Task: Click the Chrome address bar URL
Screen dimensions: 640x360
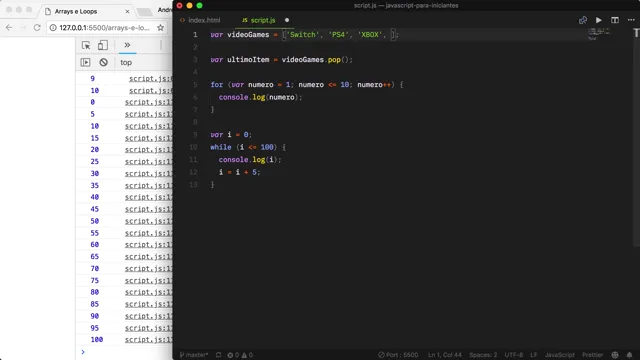Action: (x=104, y=28)
